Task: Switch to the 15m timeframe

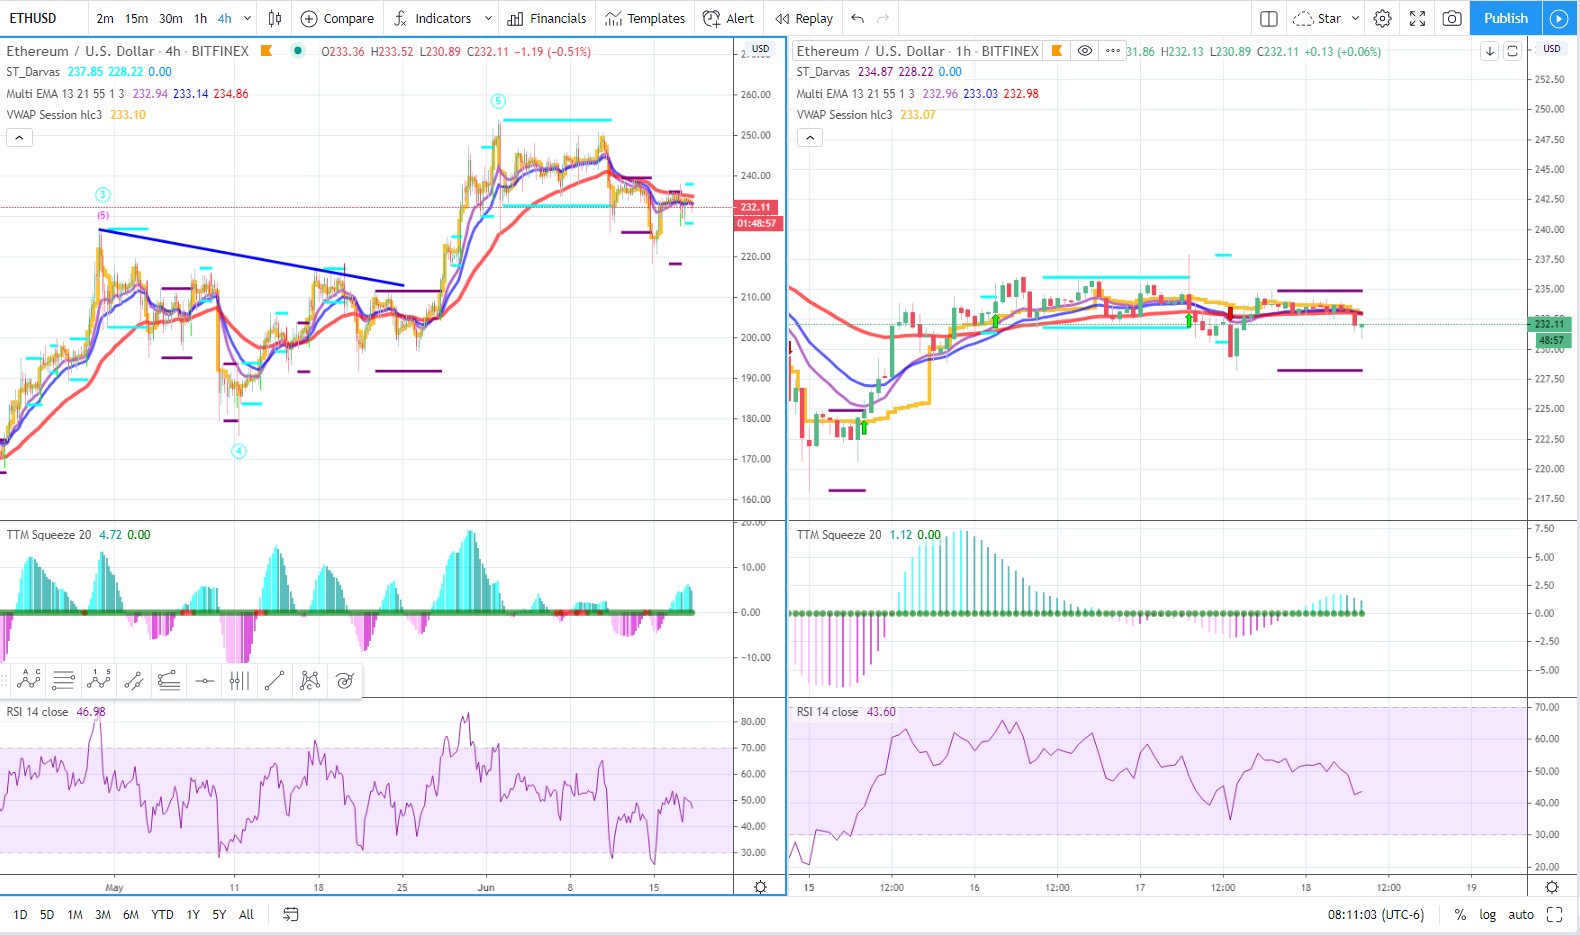Action: pos(136,18)
